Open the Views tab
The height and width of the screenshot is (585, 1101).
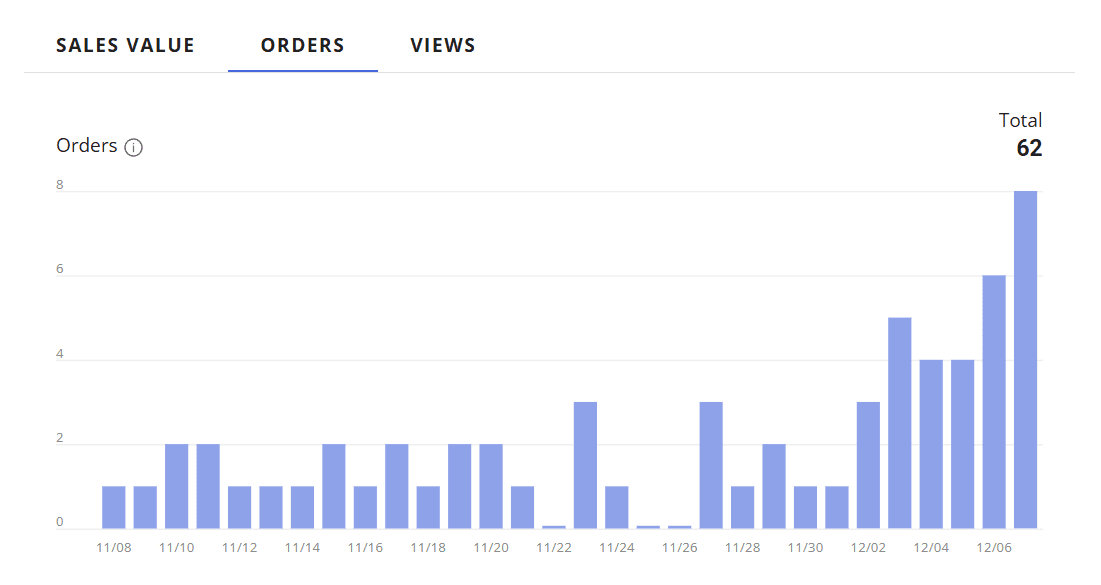click(x=442, y=46)
